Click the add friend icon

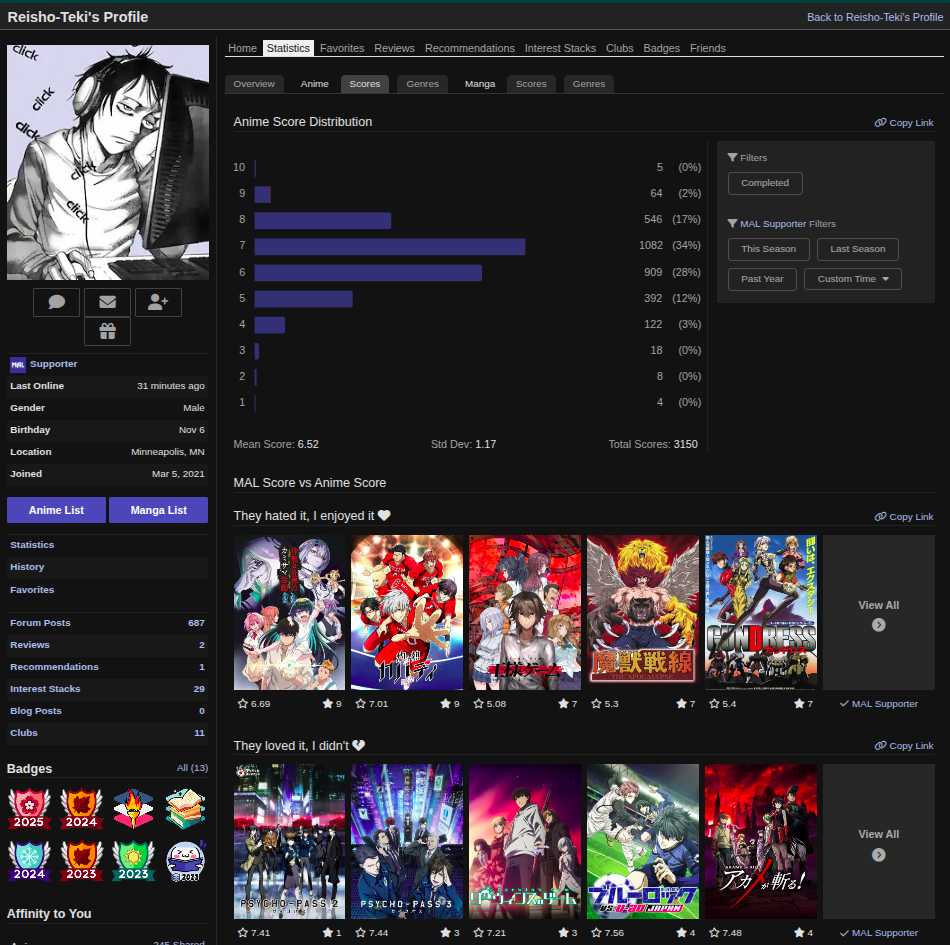click(x=158, y=302)
